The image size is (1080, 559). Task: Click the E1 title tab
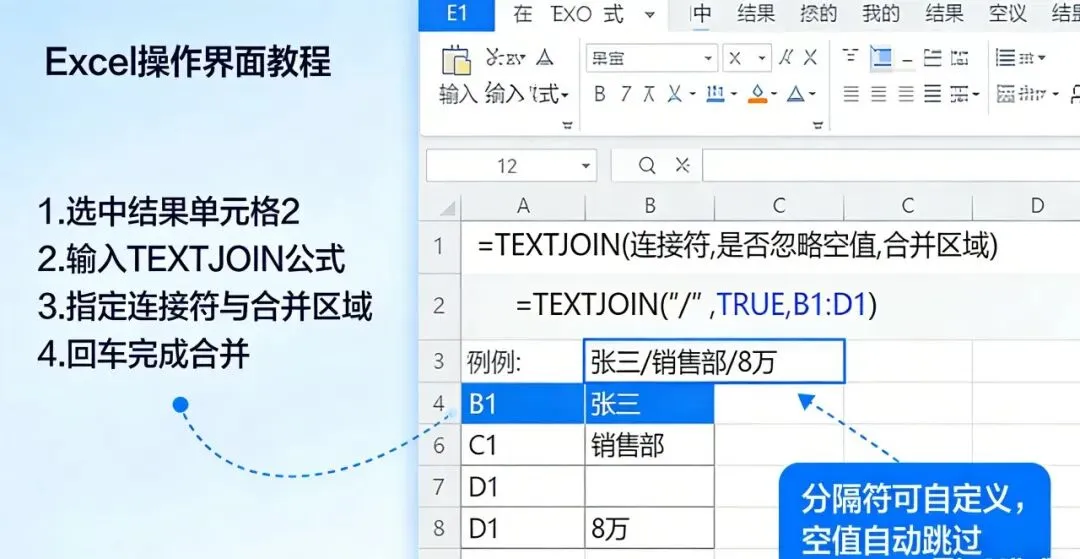(457, 14)
